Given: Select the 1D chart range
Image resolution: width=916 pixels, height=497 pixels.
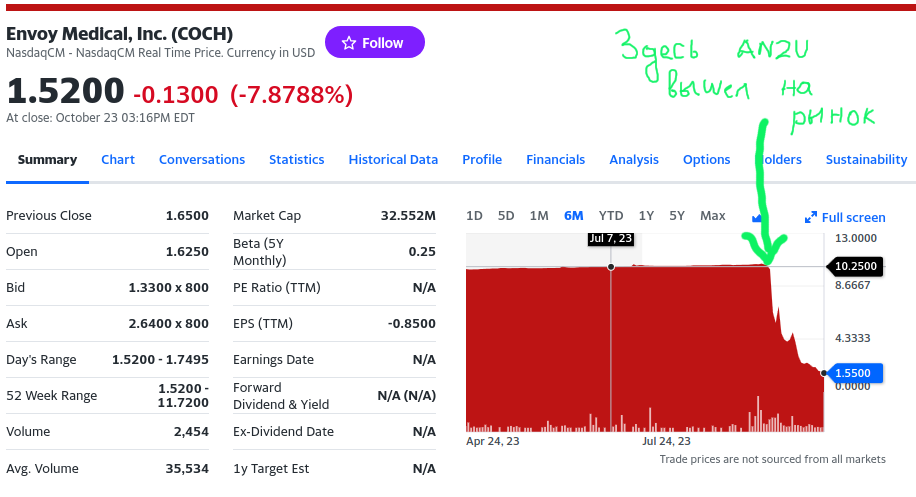Looking at the screenshot, I should pos(474,216).
